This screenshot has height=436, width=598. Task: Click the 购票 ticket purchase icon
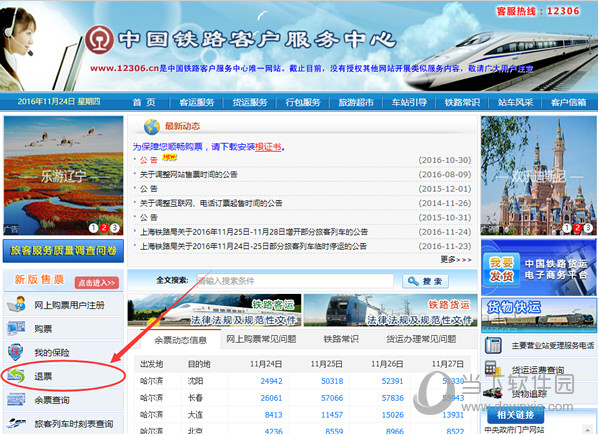[16, 328]
